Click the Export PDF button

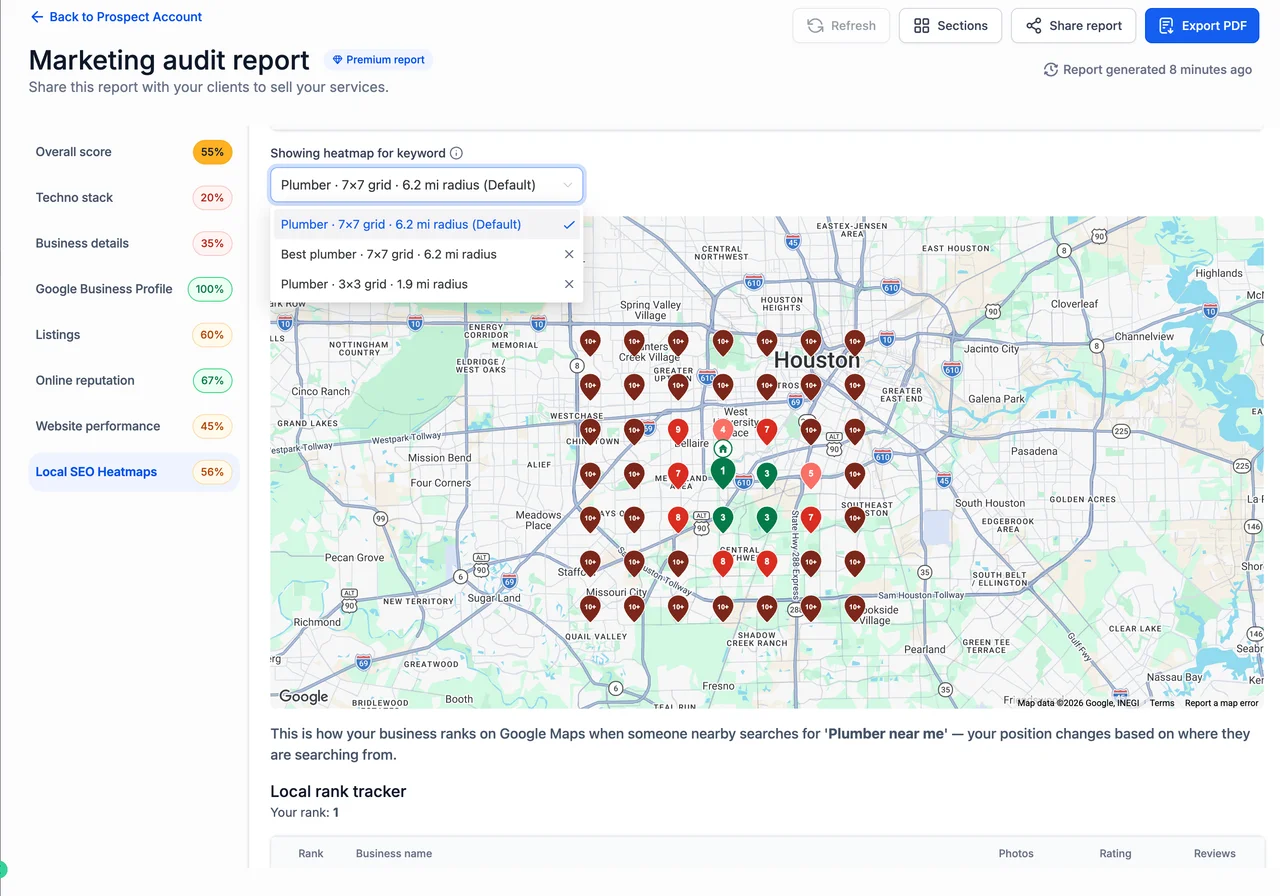(1202, 26)
